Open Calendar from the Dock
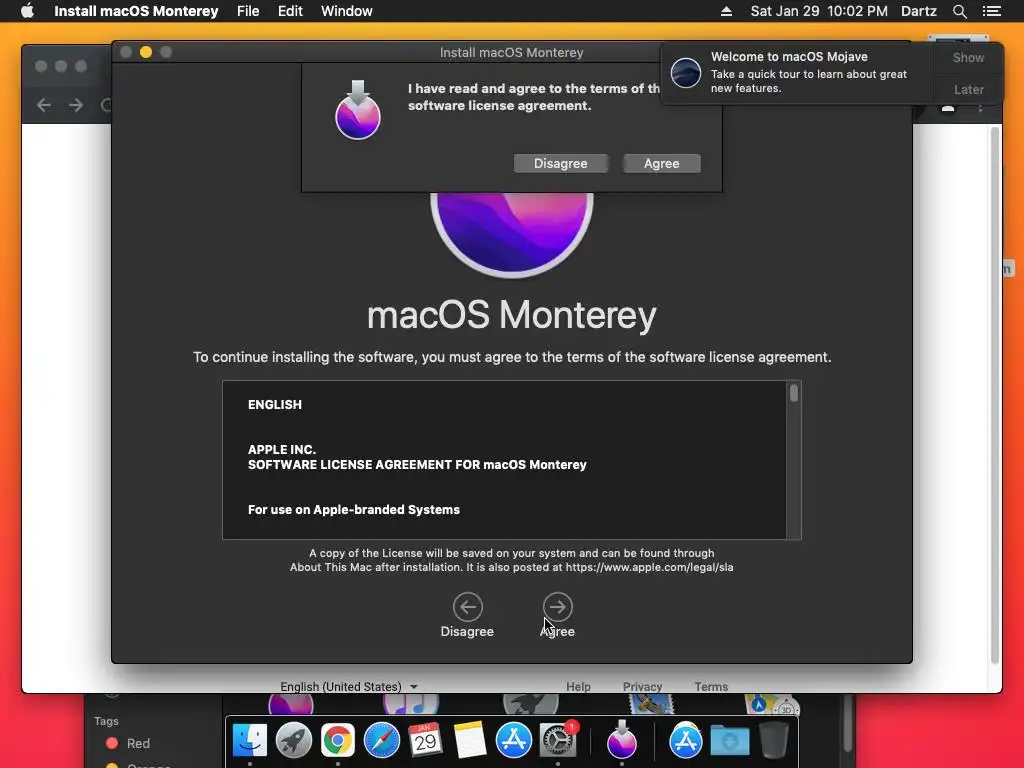Image resolution: width=1024 pixels, height=768 pixels. click(426, 741)
